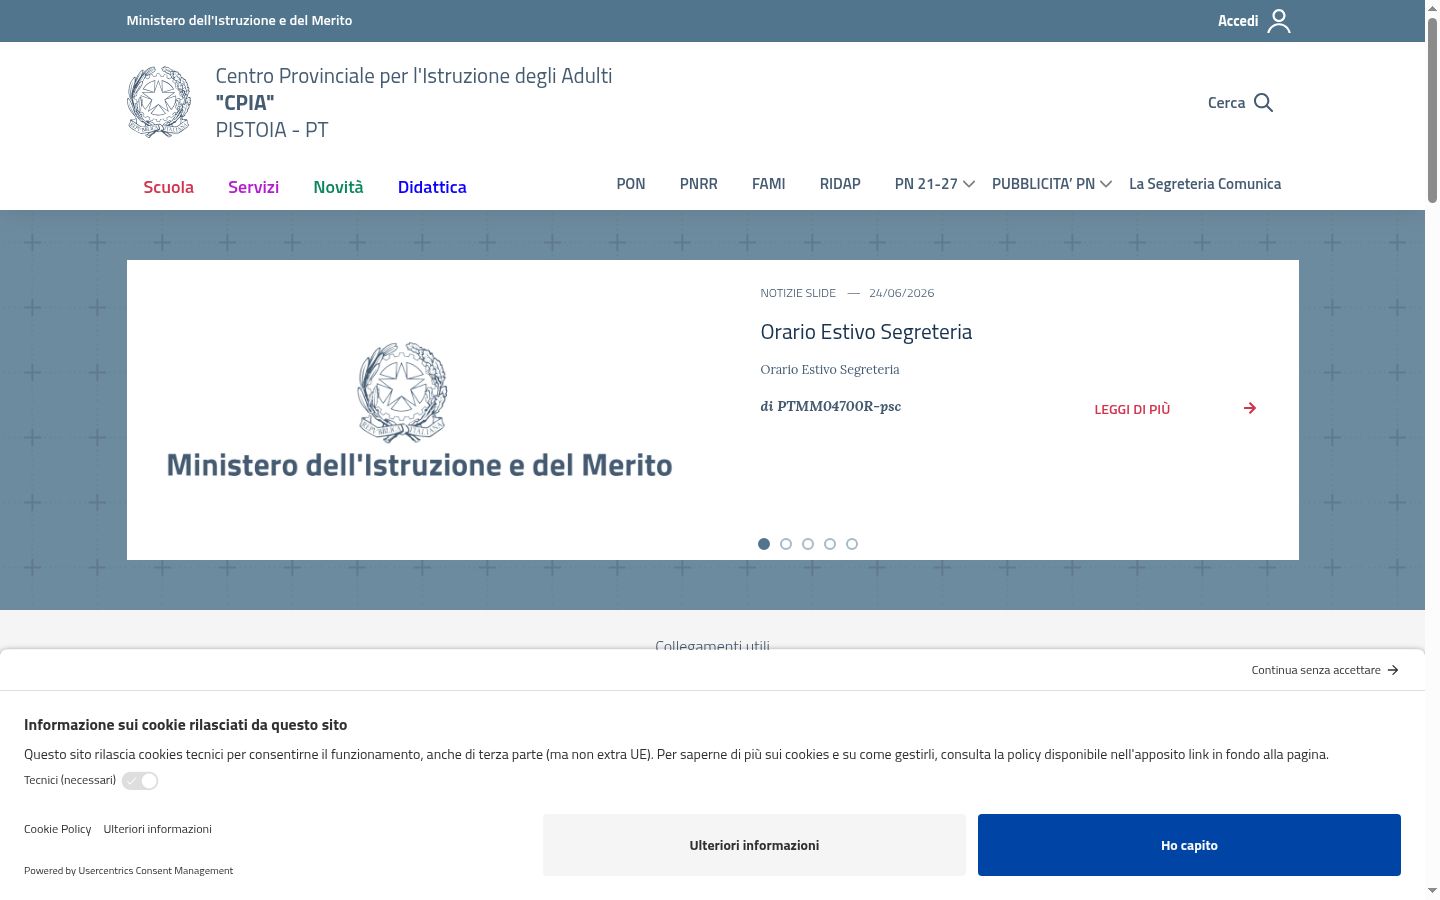
Task: Click the Cerca search label
Action: [1226, 103]
